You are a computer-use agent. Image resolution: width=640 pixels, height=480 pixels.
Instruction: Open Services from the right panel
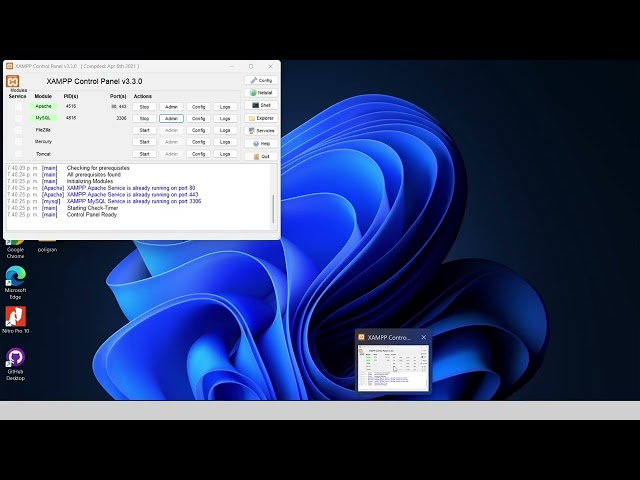click(x=261, y=131)
